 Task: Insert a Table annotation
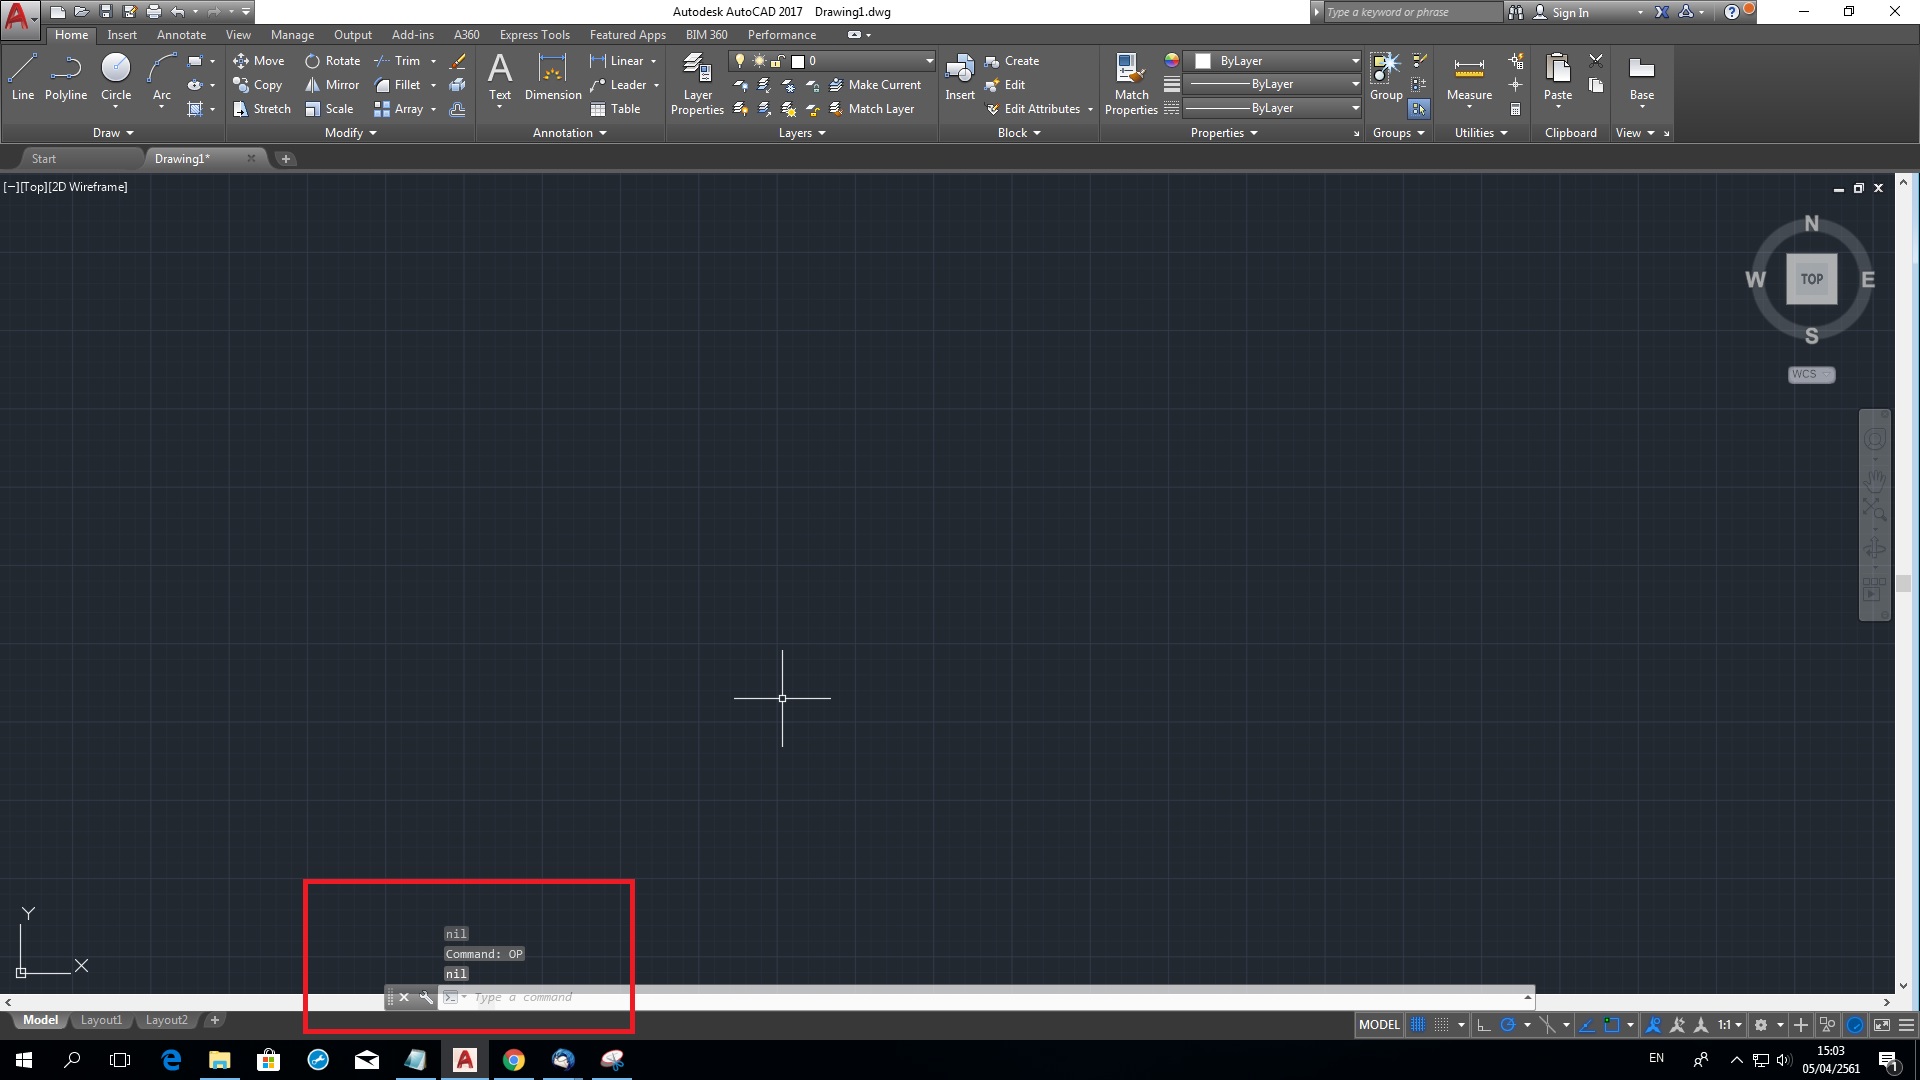coord(615,109)
